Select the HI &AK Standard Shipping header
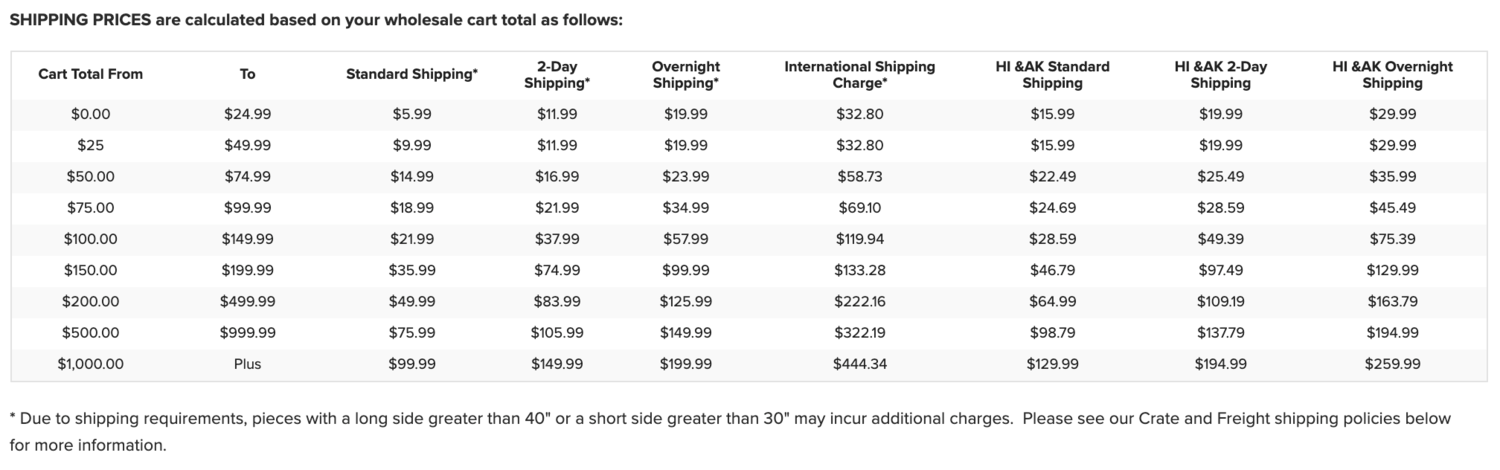This screenshot has height=470, width=1500. tap(1052, 75)
